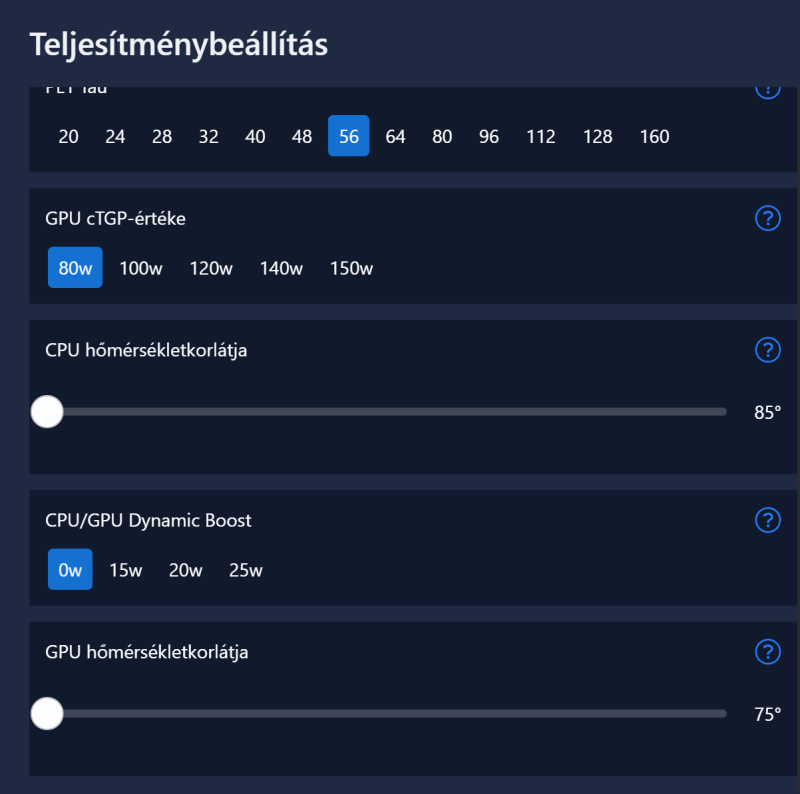The width and height of the screenshot is (800, 794).
Task: Open help for GPU cTGP-értéke
Action: [x=767, y=218]
